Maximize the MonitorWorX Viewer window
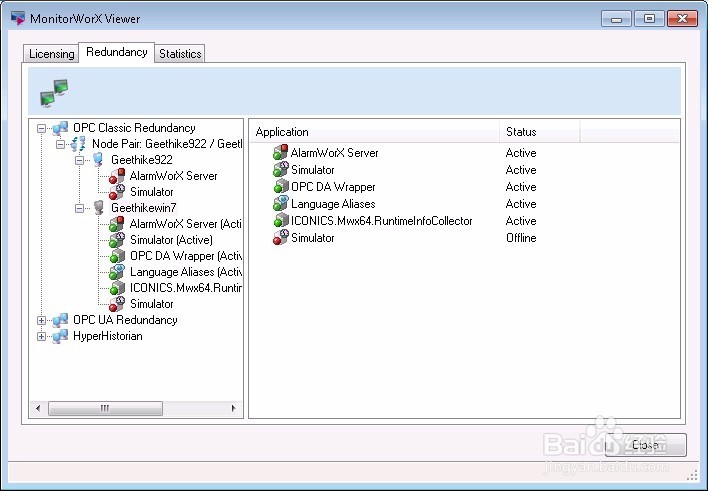The image size is (708, 491). pos(649,19)
